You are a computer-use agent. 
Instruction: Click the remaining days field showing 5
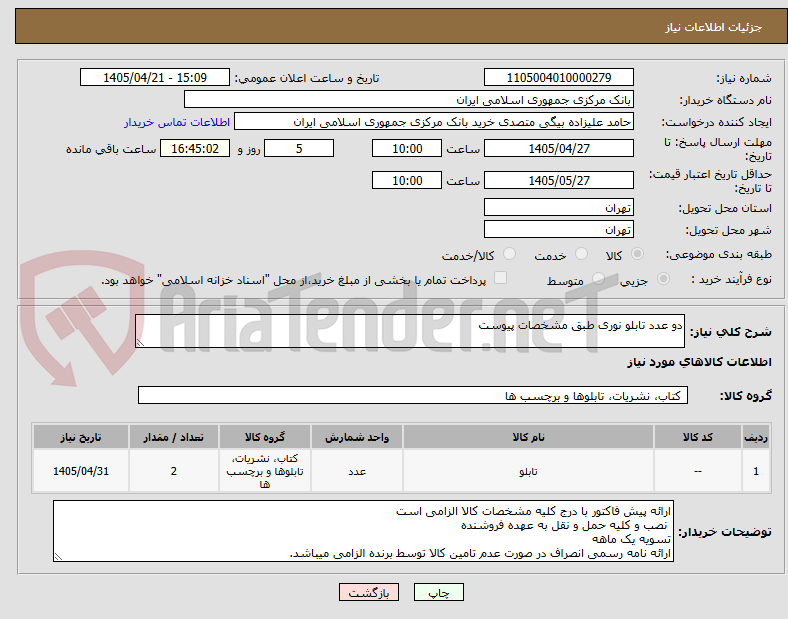tap(299, 148)
